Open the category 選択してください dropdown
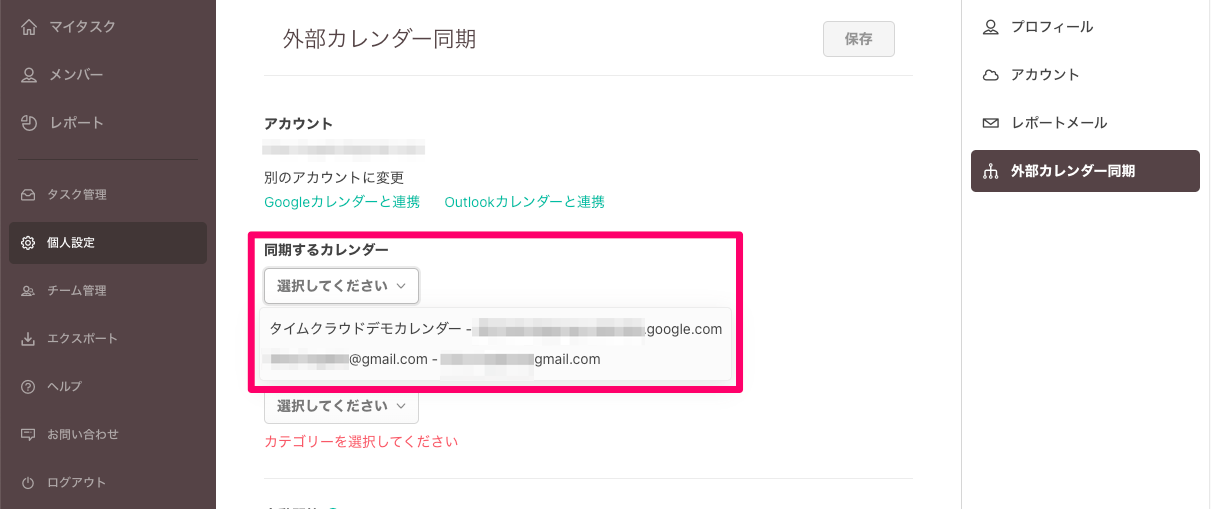The height and width of the screenshot is (509, 1211). pos(341,406)
